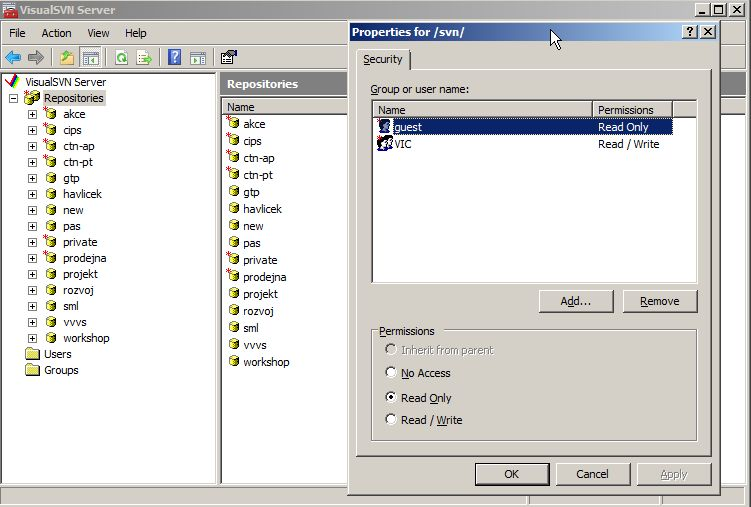This screenshot has width=751, height=507.
Task: Click the Users folder icon in tree
Action: tap(33, 354)
